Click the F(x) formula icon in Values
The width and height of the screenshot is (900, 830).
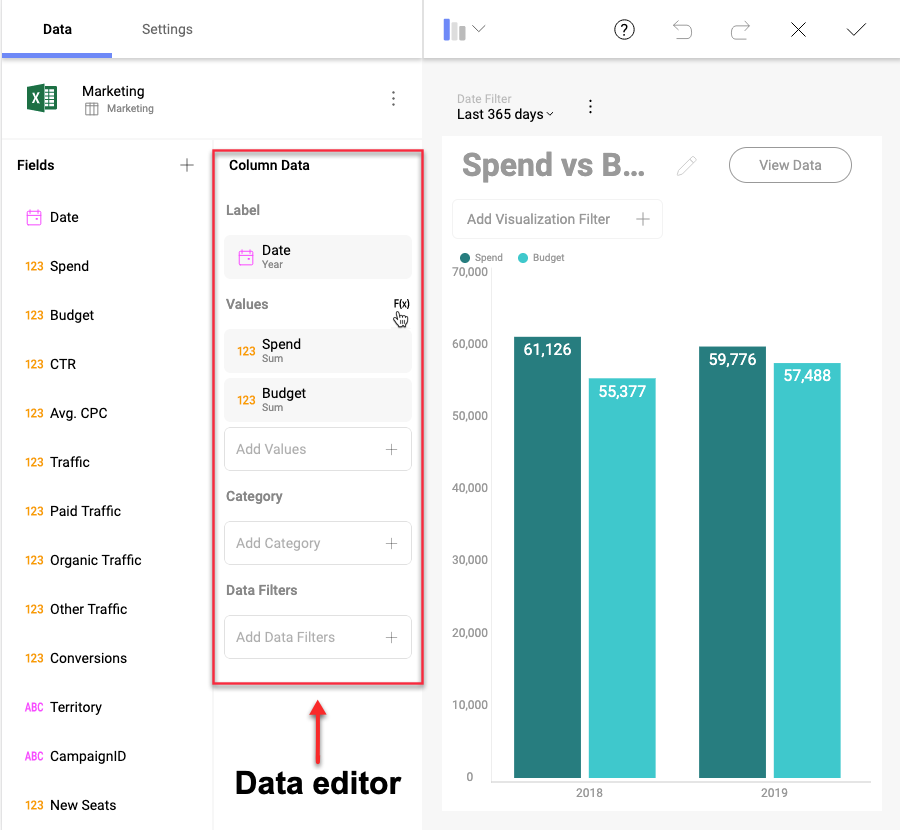[x=401, y=305]
